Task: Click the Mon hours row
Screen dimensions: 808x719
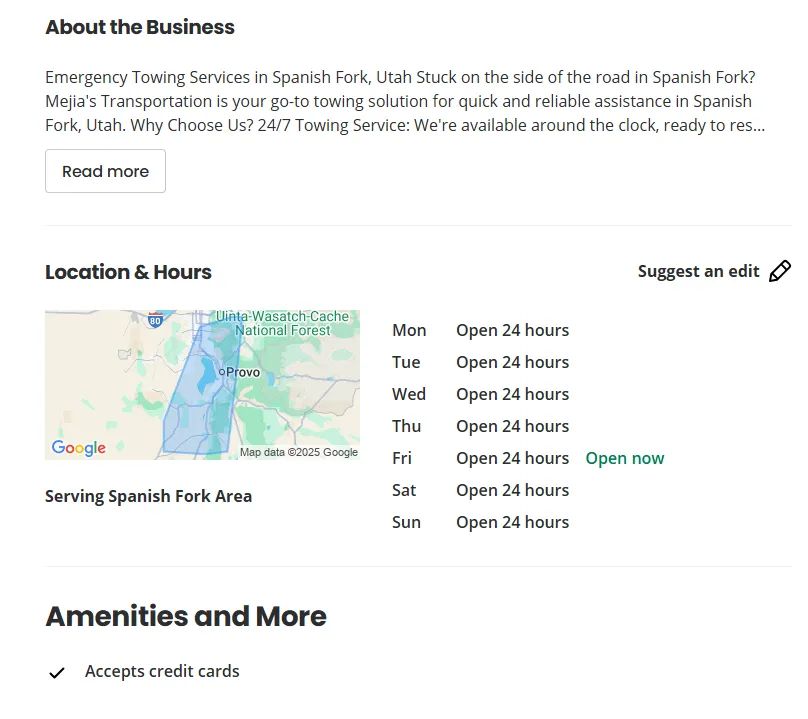Action: [480, 330]
